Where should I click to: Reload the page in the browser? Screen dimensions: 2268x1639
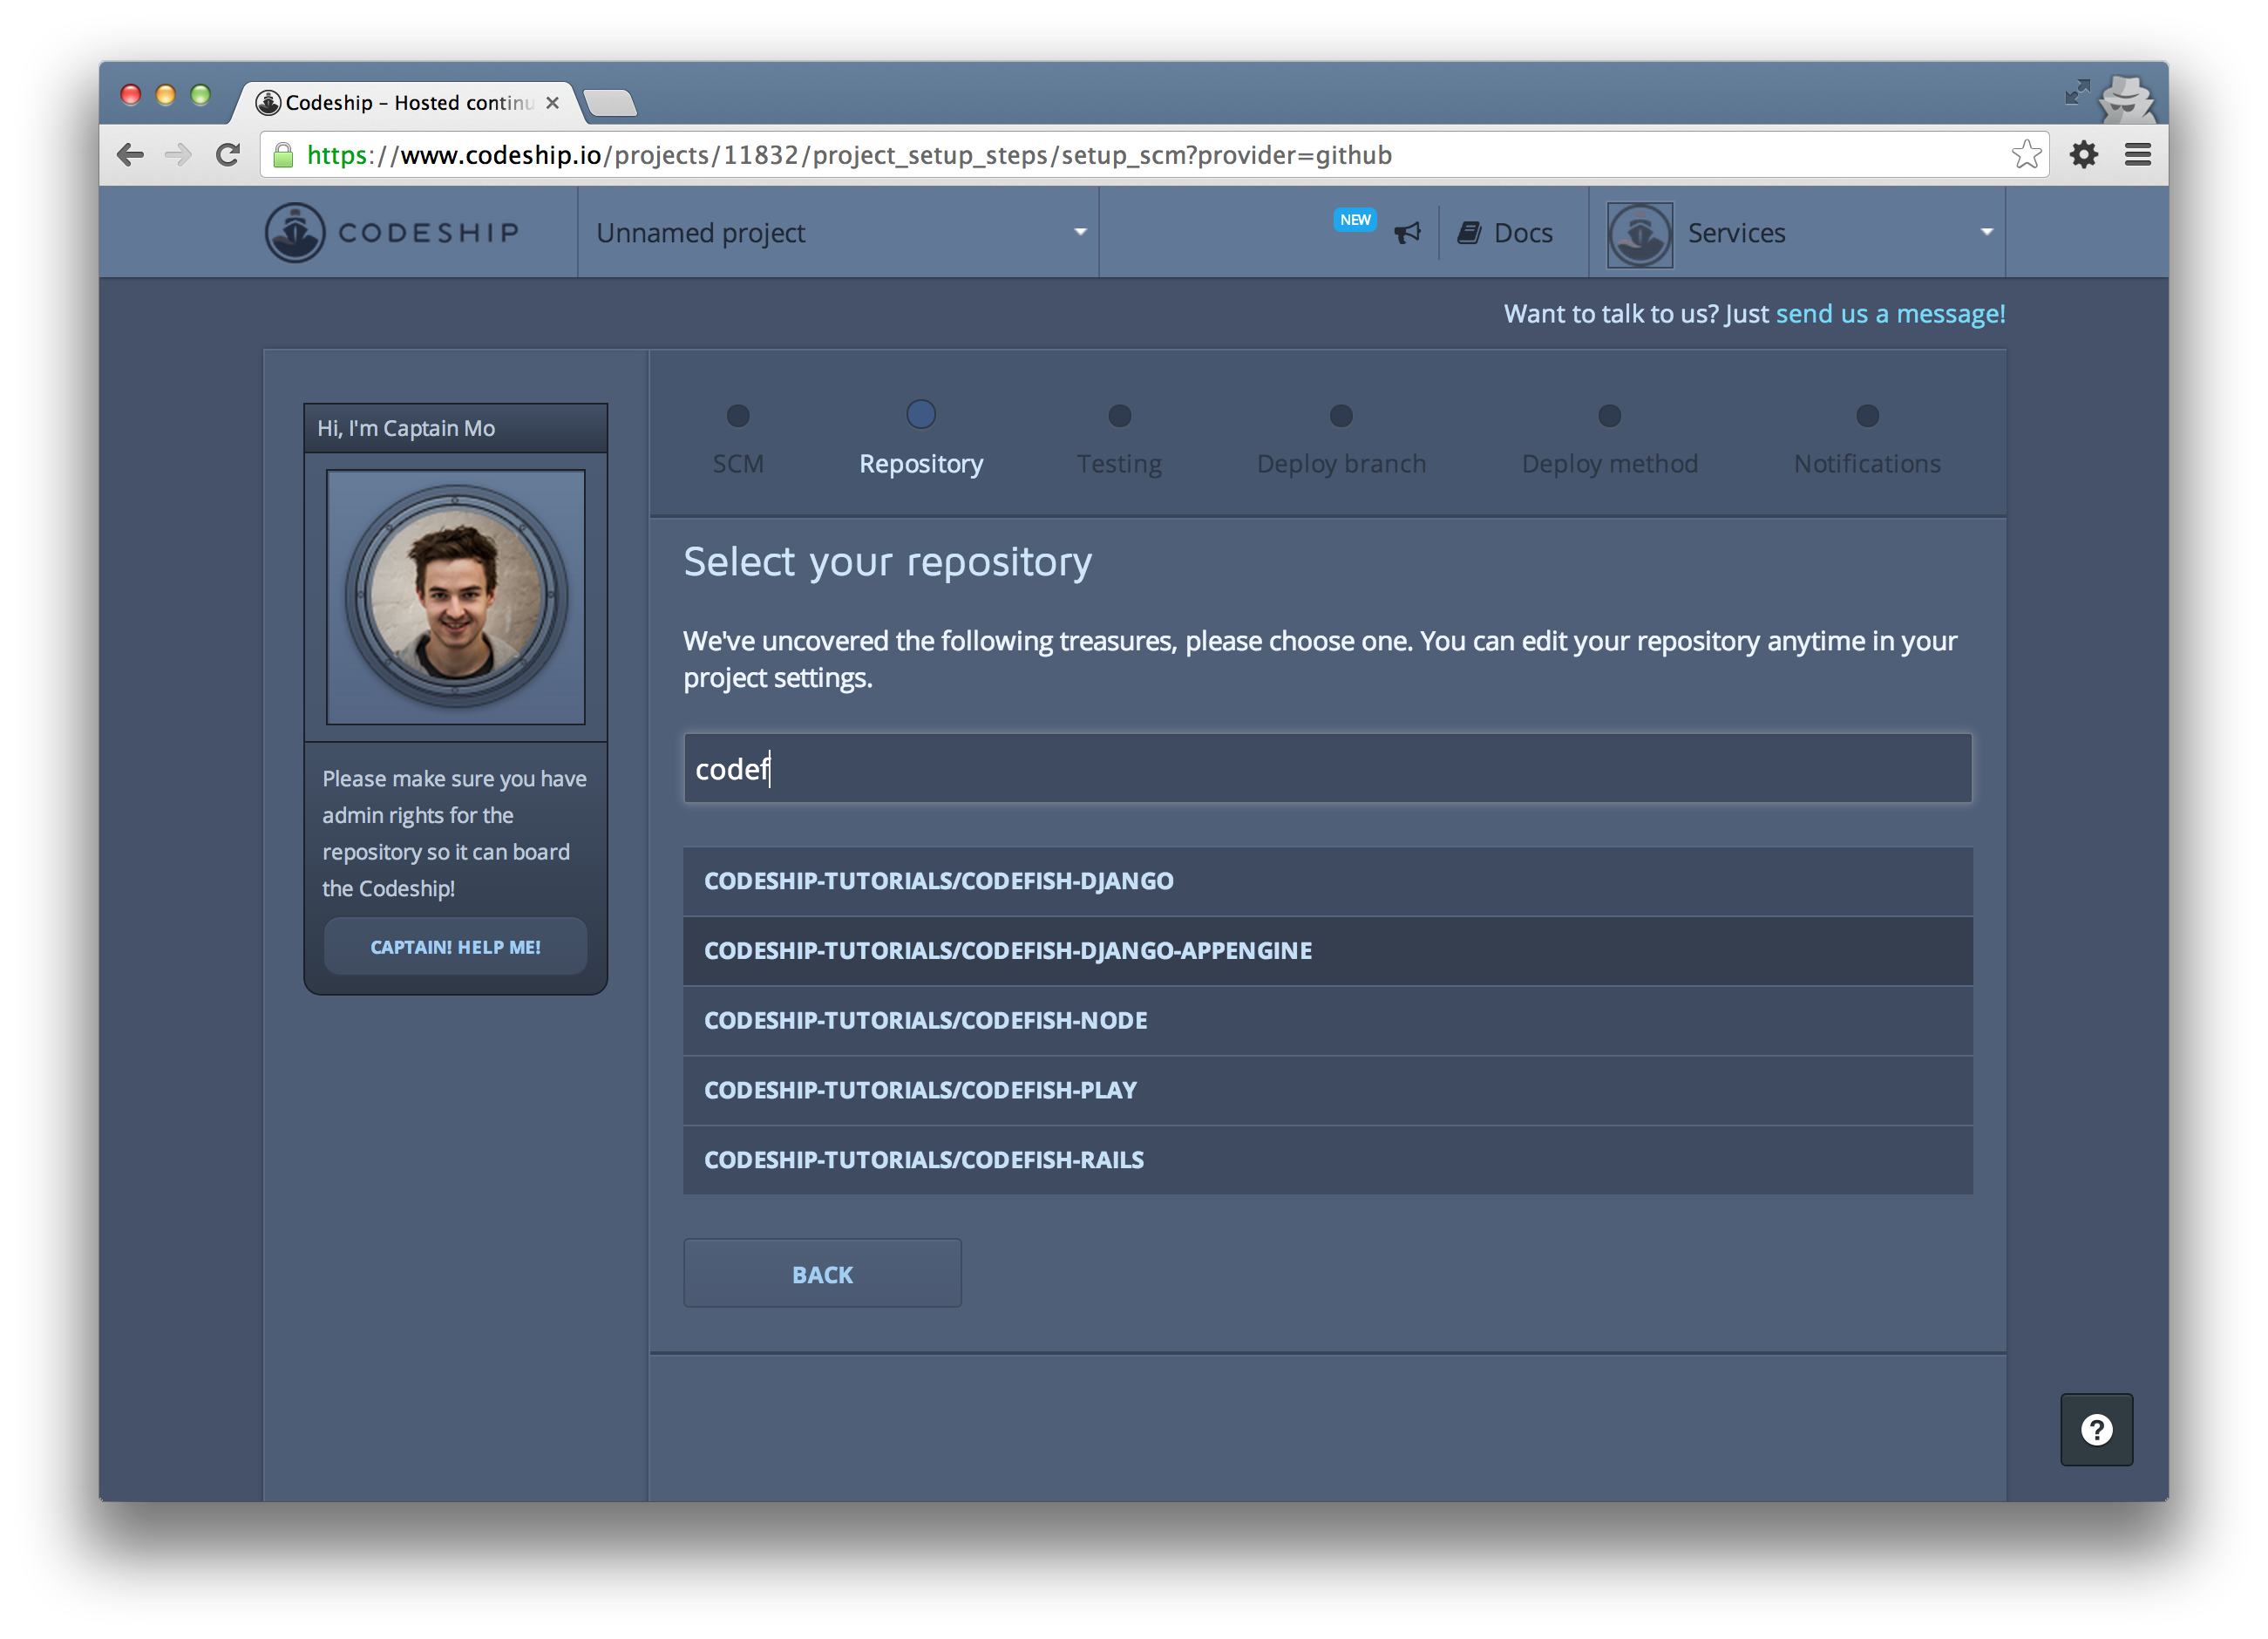[x=229, y=155]
